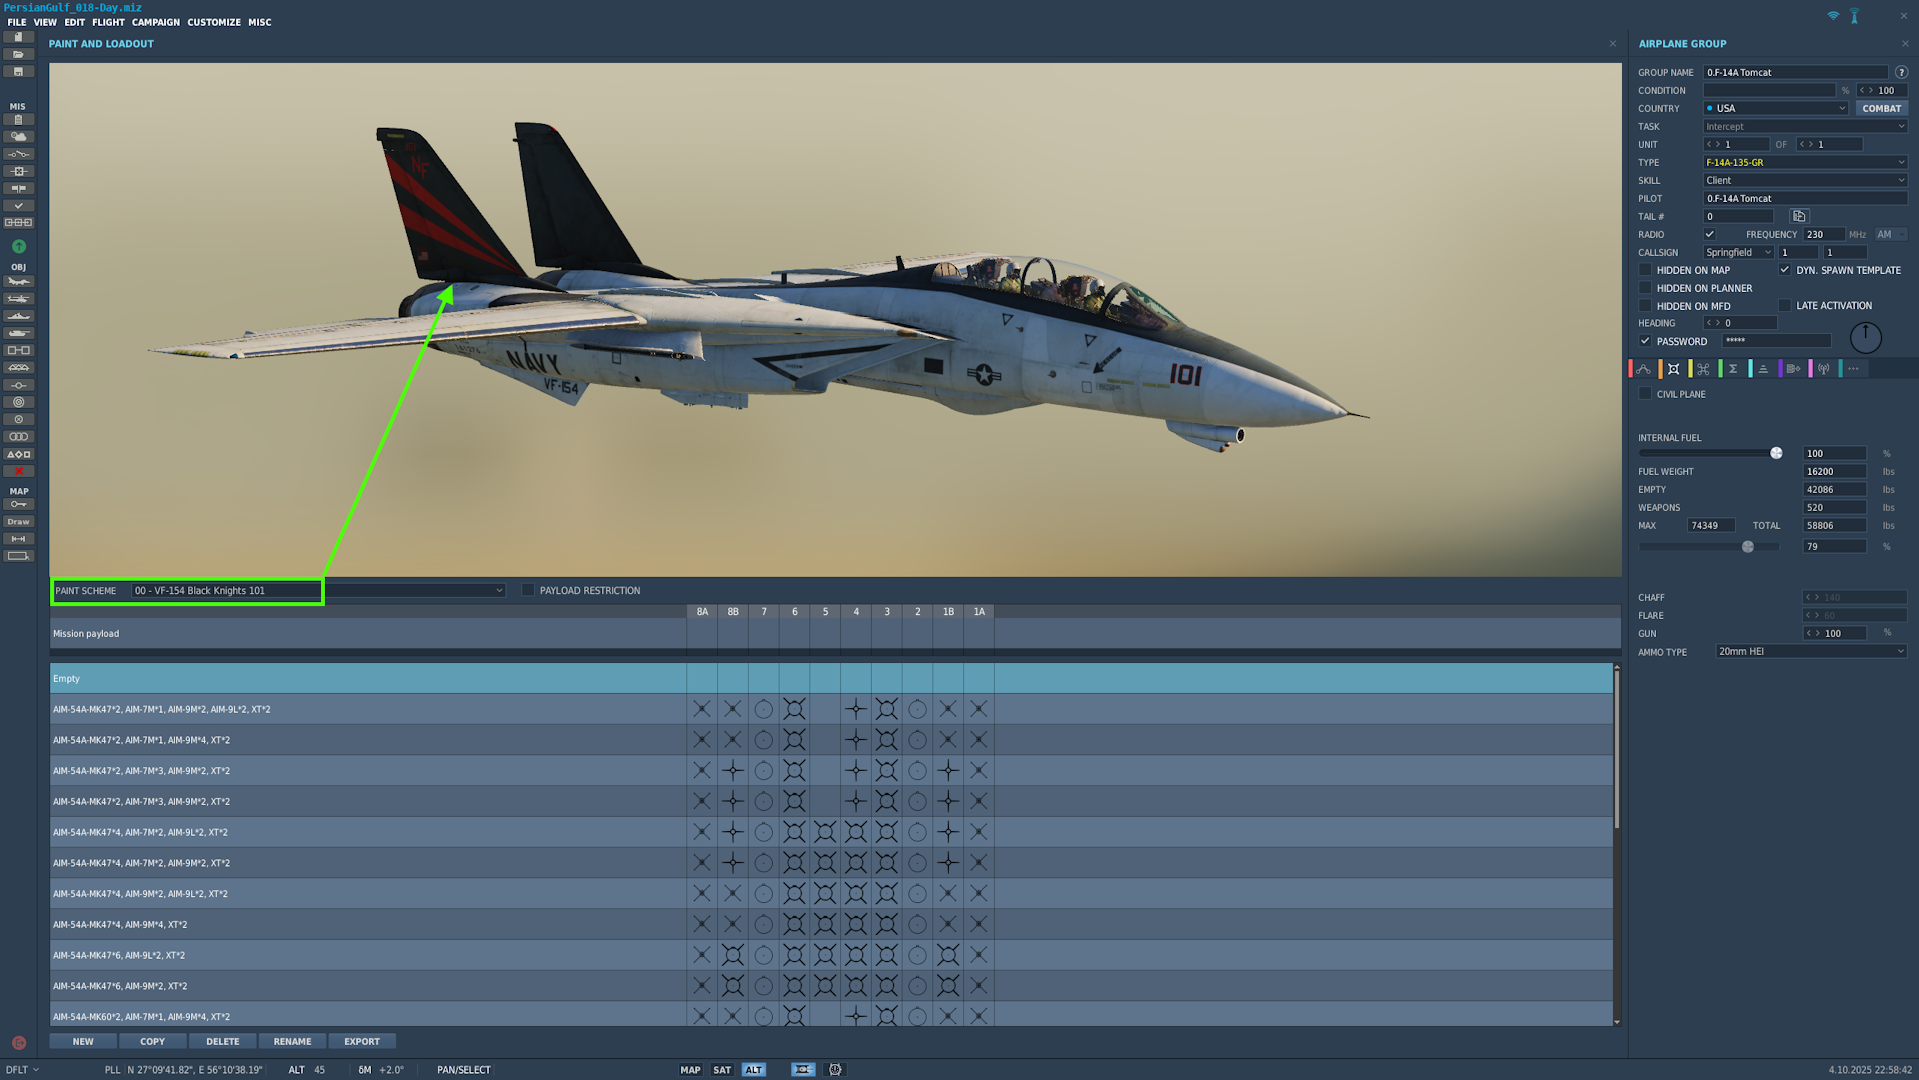Open the mission briefing clipboard icon

tap(18, 120)
